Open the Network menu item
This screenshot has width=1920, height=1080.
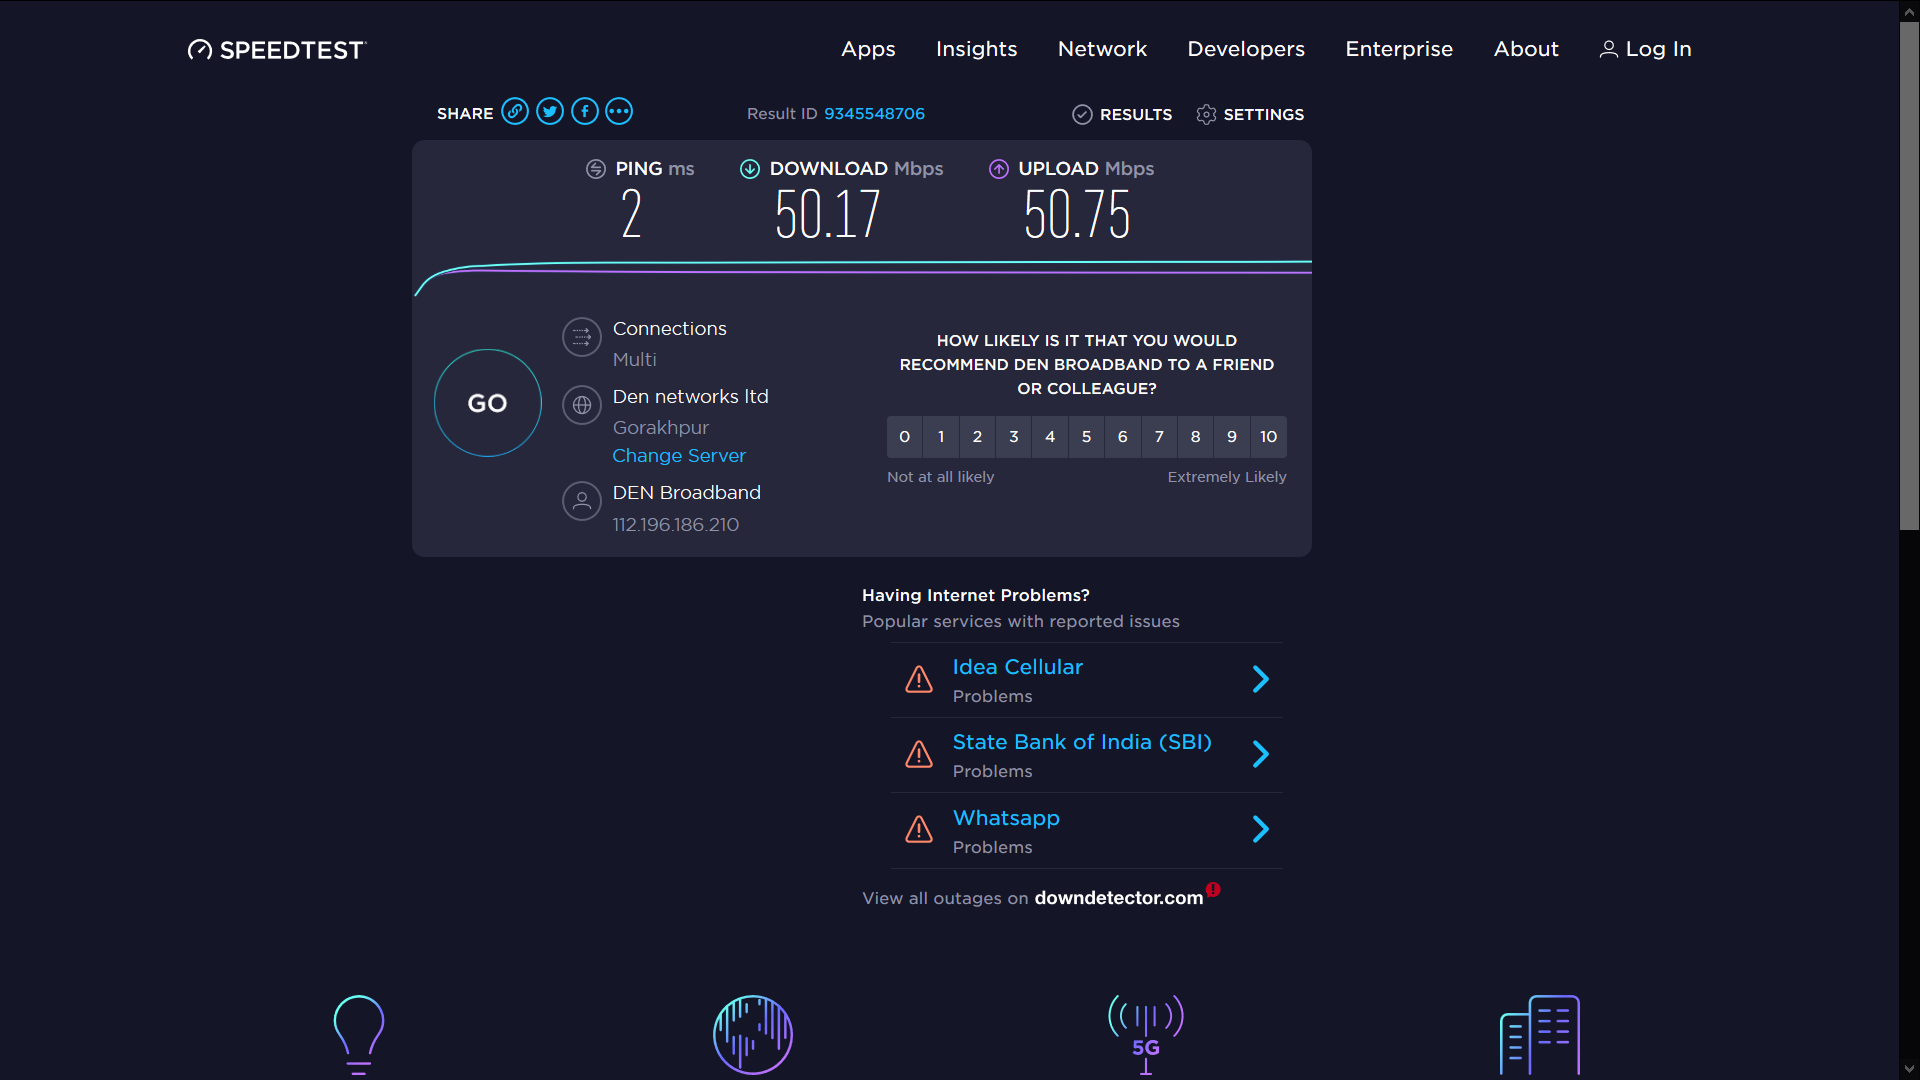click(1102, 49)
